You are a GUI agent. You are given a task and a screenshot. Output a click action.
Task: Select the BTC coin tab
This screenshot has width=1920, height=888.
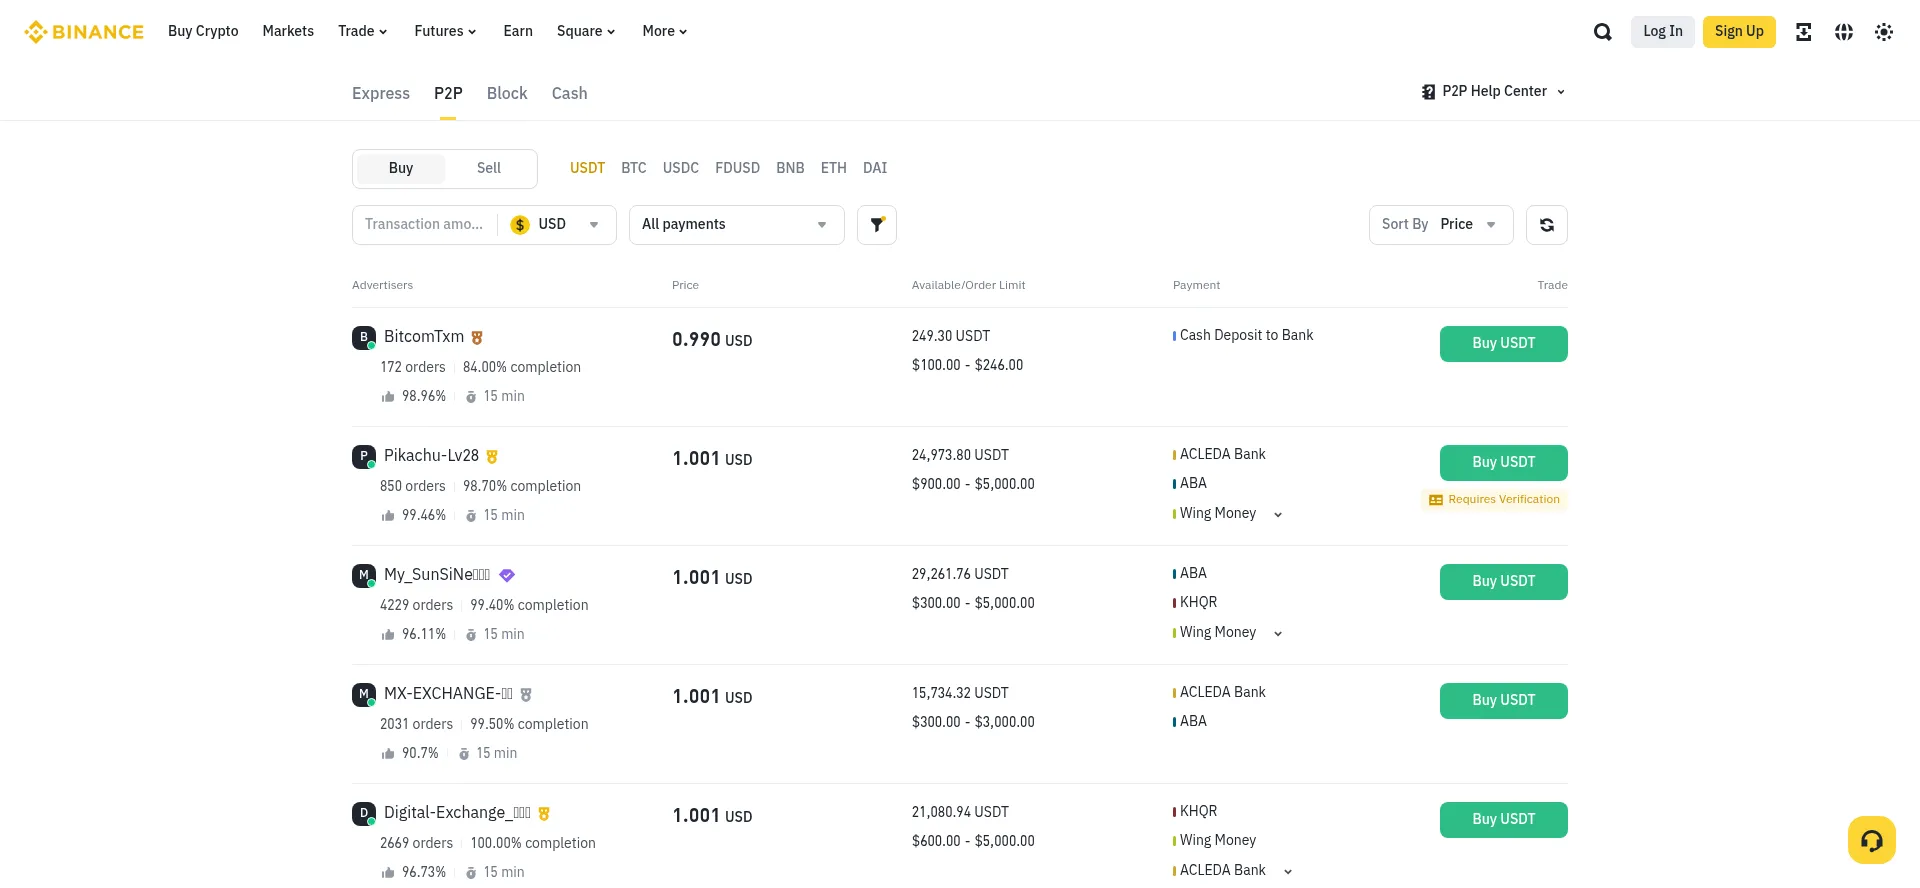click(x=634, y=169)
